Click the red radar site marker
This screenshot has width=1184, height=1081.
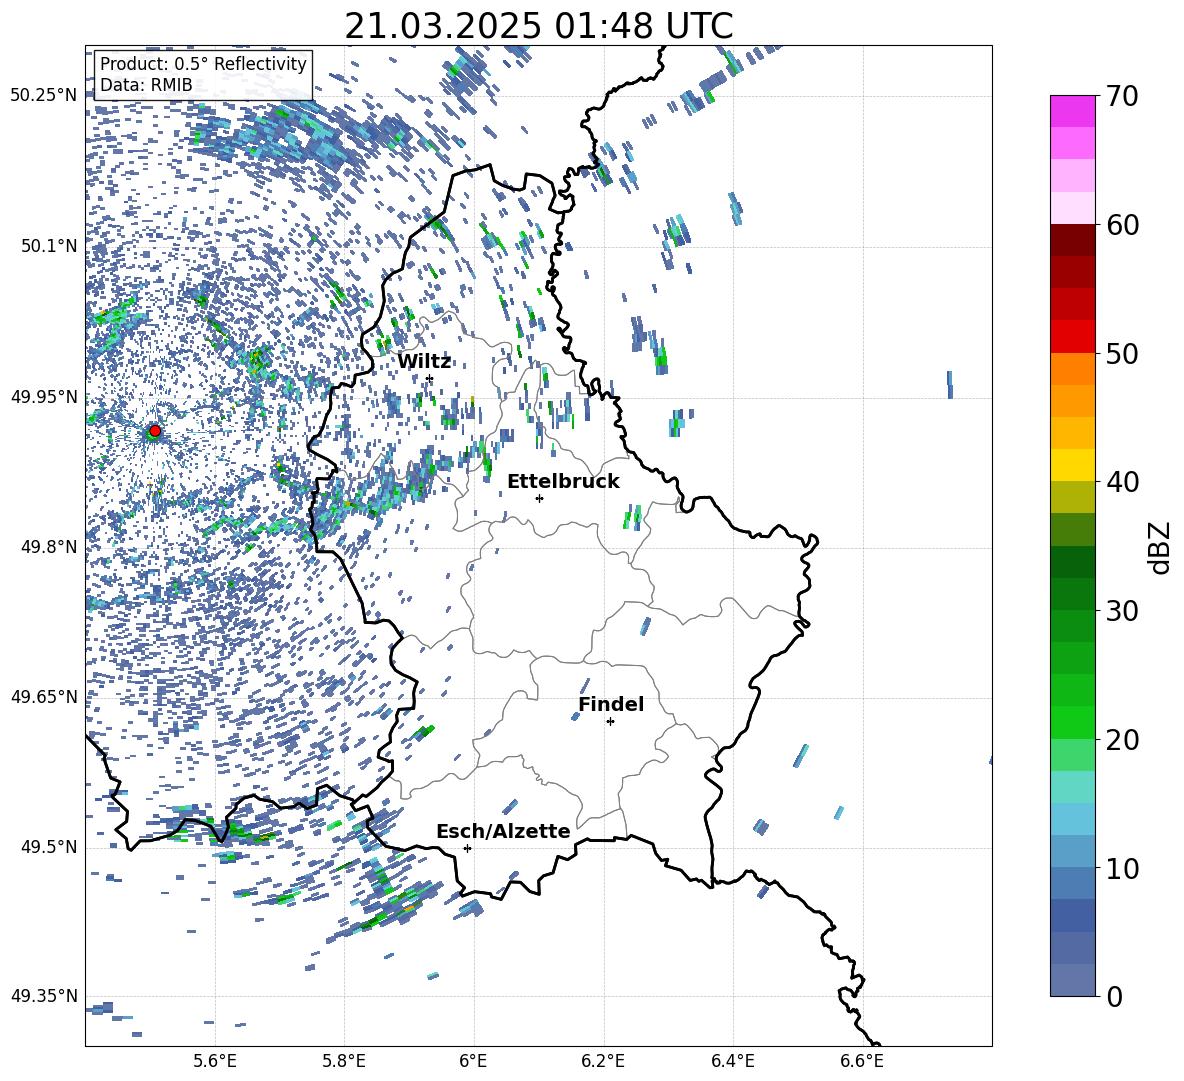(155, 431)
